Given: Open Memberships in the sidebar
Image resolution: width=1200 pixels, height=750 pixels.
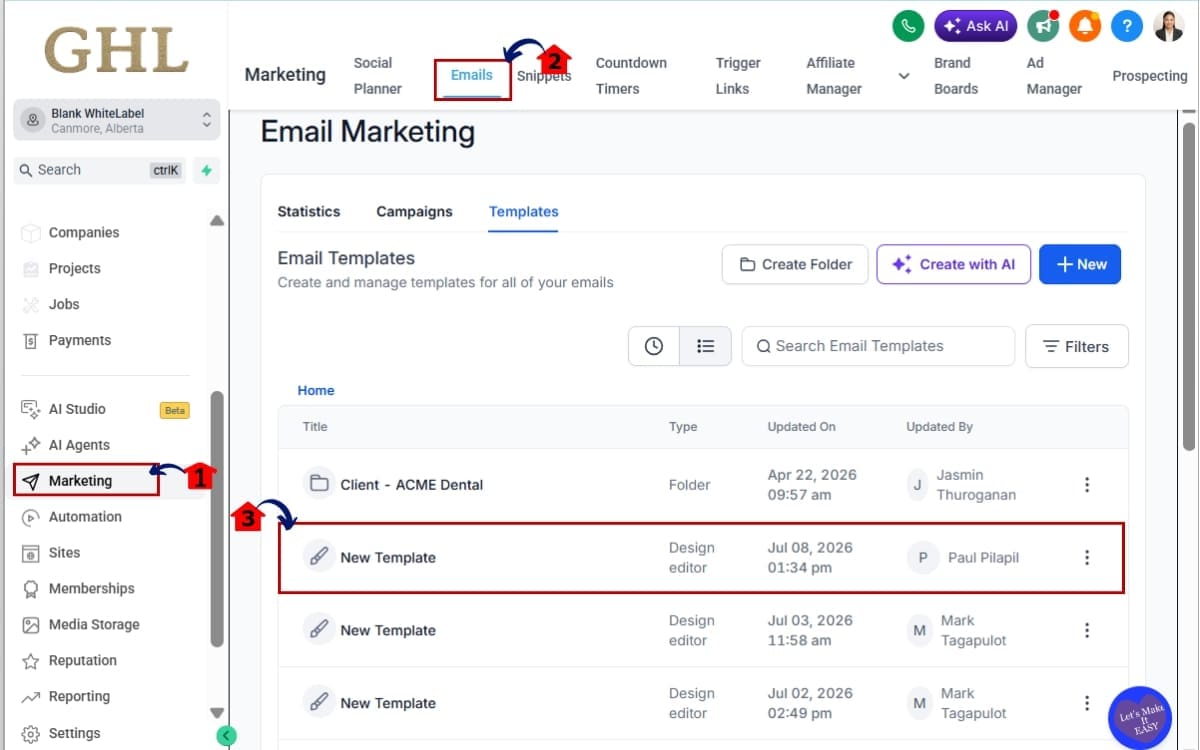Looking at the screenshot, I should pyautogui.click(x=91, y=589).
